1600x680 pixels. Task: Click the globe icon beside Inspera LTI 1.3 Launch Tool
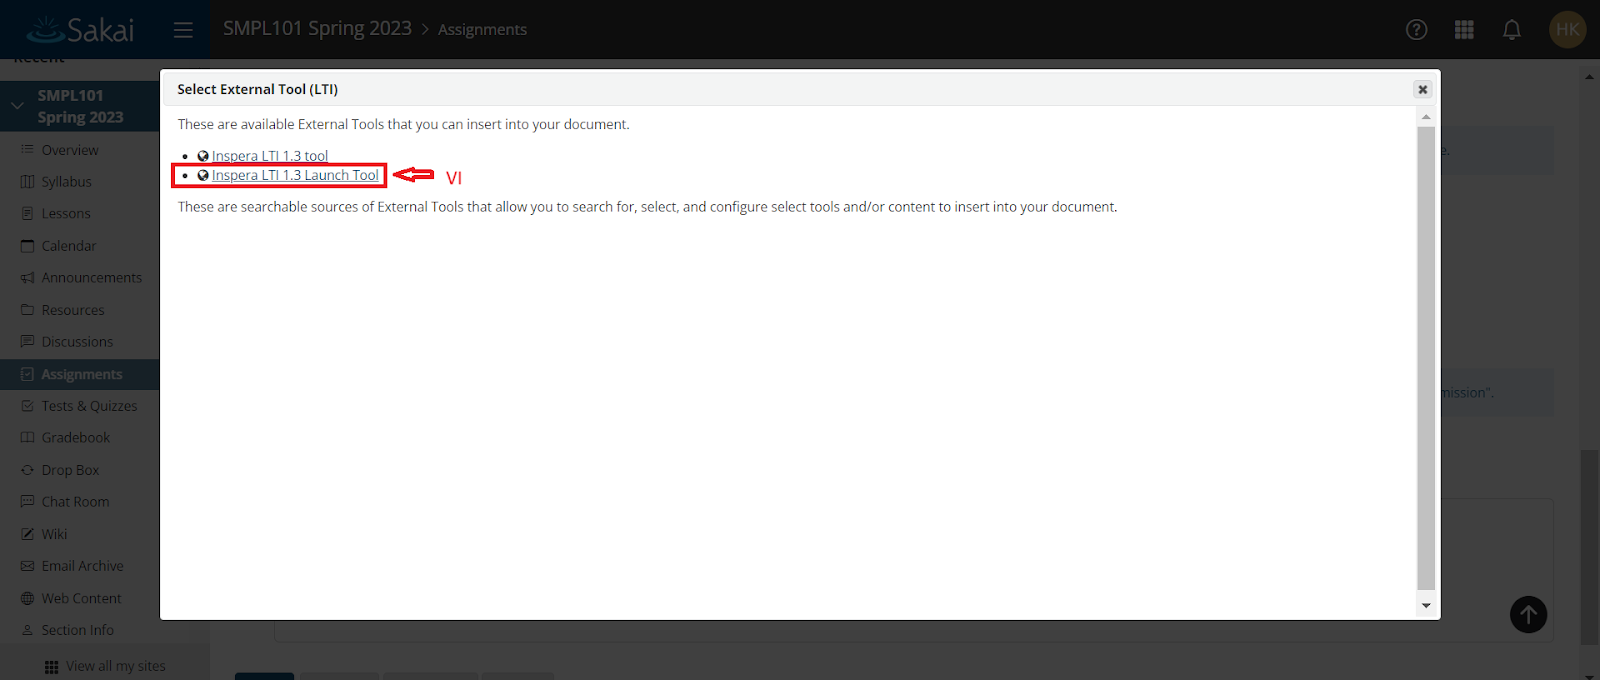click(x=203, y=175)
